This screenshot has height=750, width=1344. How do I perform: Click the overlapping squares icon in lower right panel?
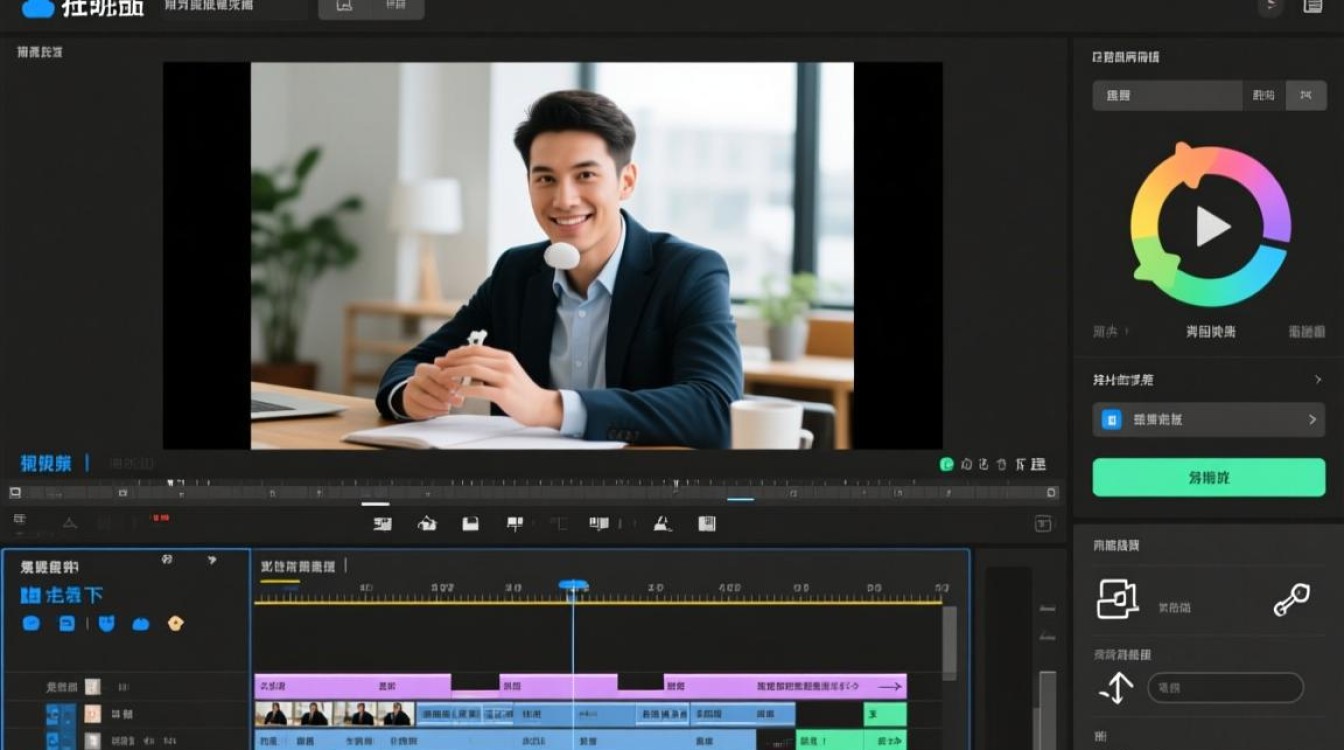[x=1118, y=599]
